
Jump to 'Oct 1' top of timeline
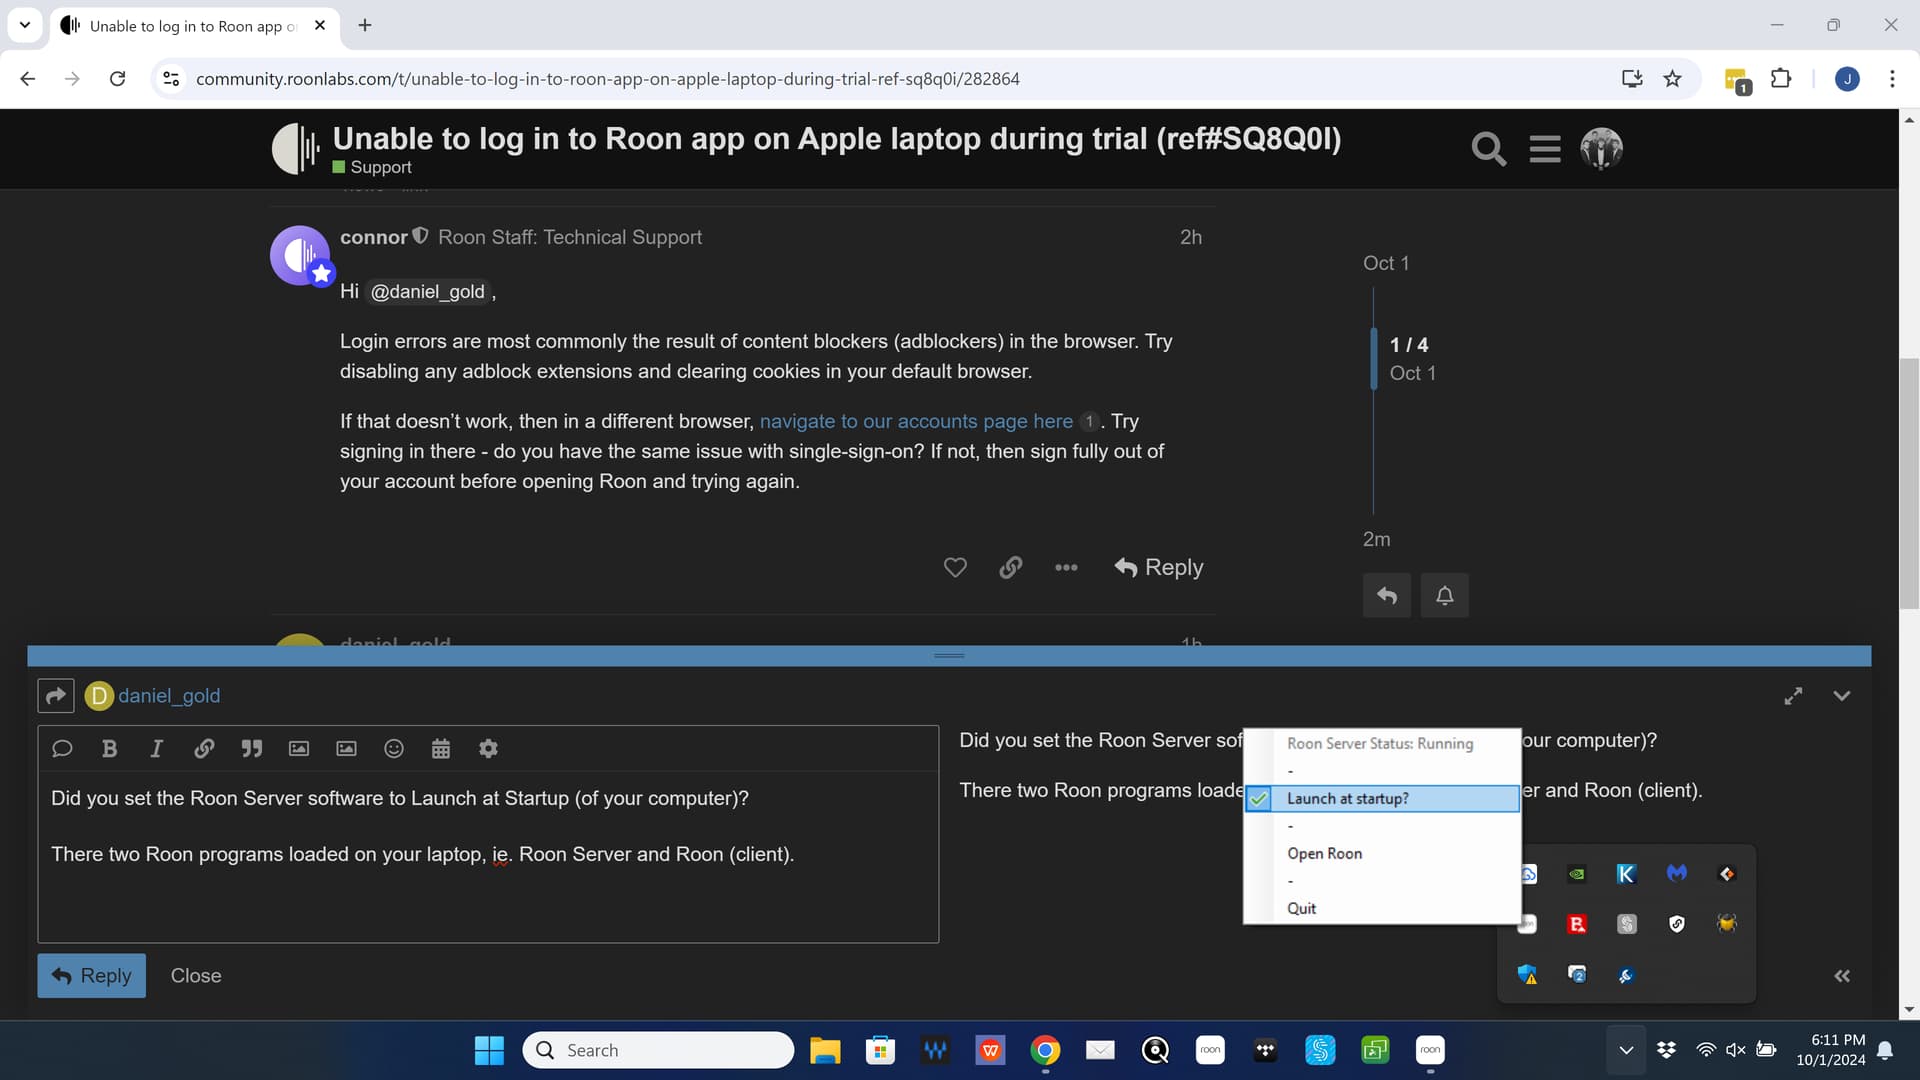(1386, 263)
